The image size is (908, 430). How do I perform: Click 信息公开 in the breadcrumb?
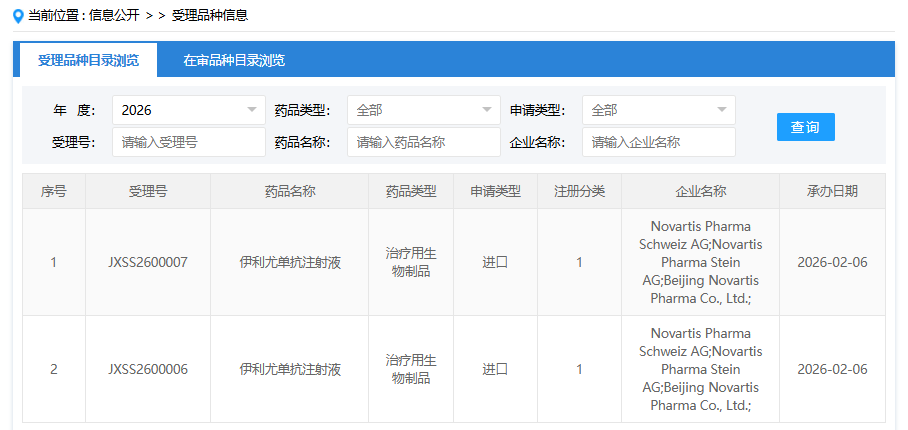coord(116,15)
